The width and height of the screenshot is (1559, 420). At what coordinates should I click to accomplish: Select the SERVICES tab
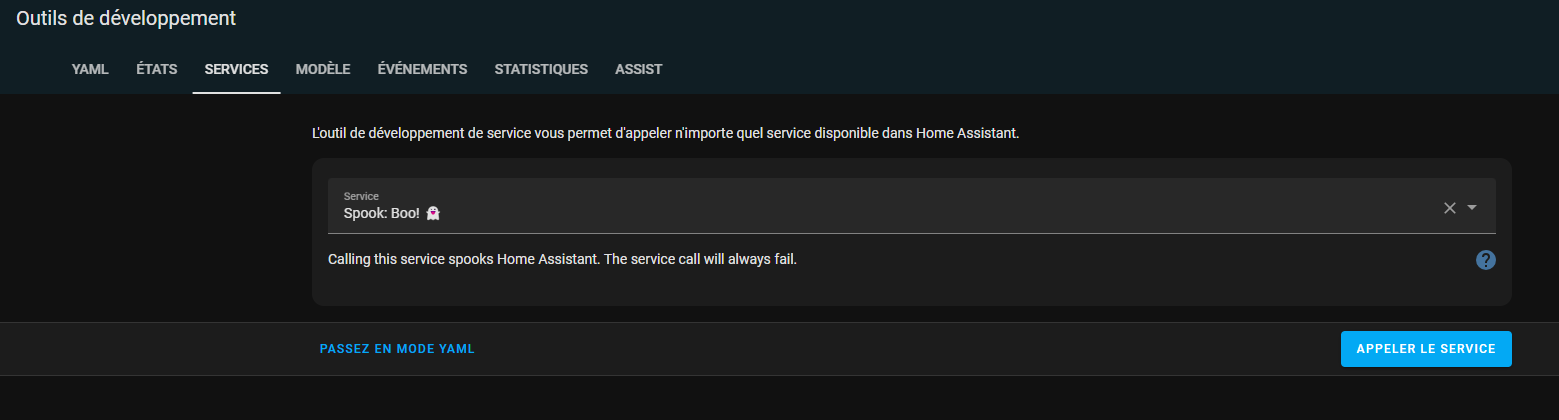click(x=236, y=69)
